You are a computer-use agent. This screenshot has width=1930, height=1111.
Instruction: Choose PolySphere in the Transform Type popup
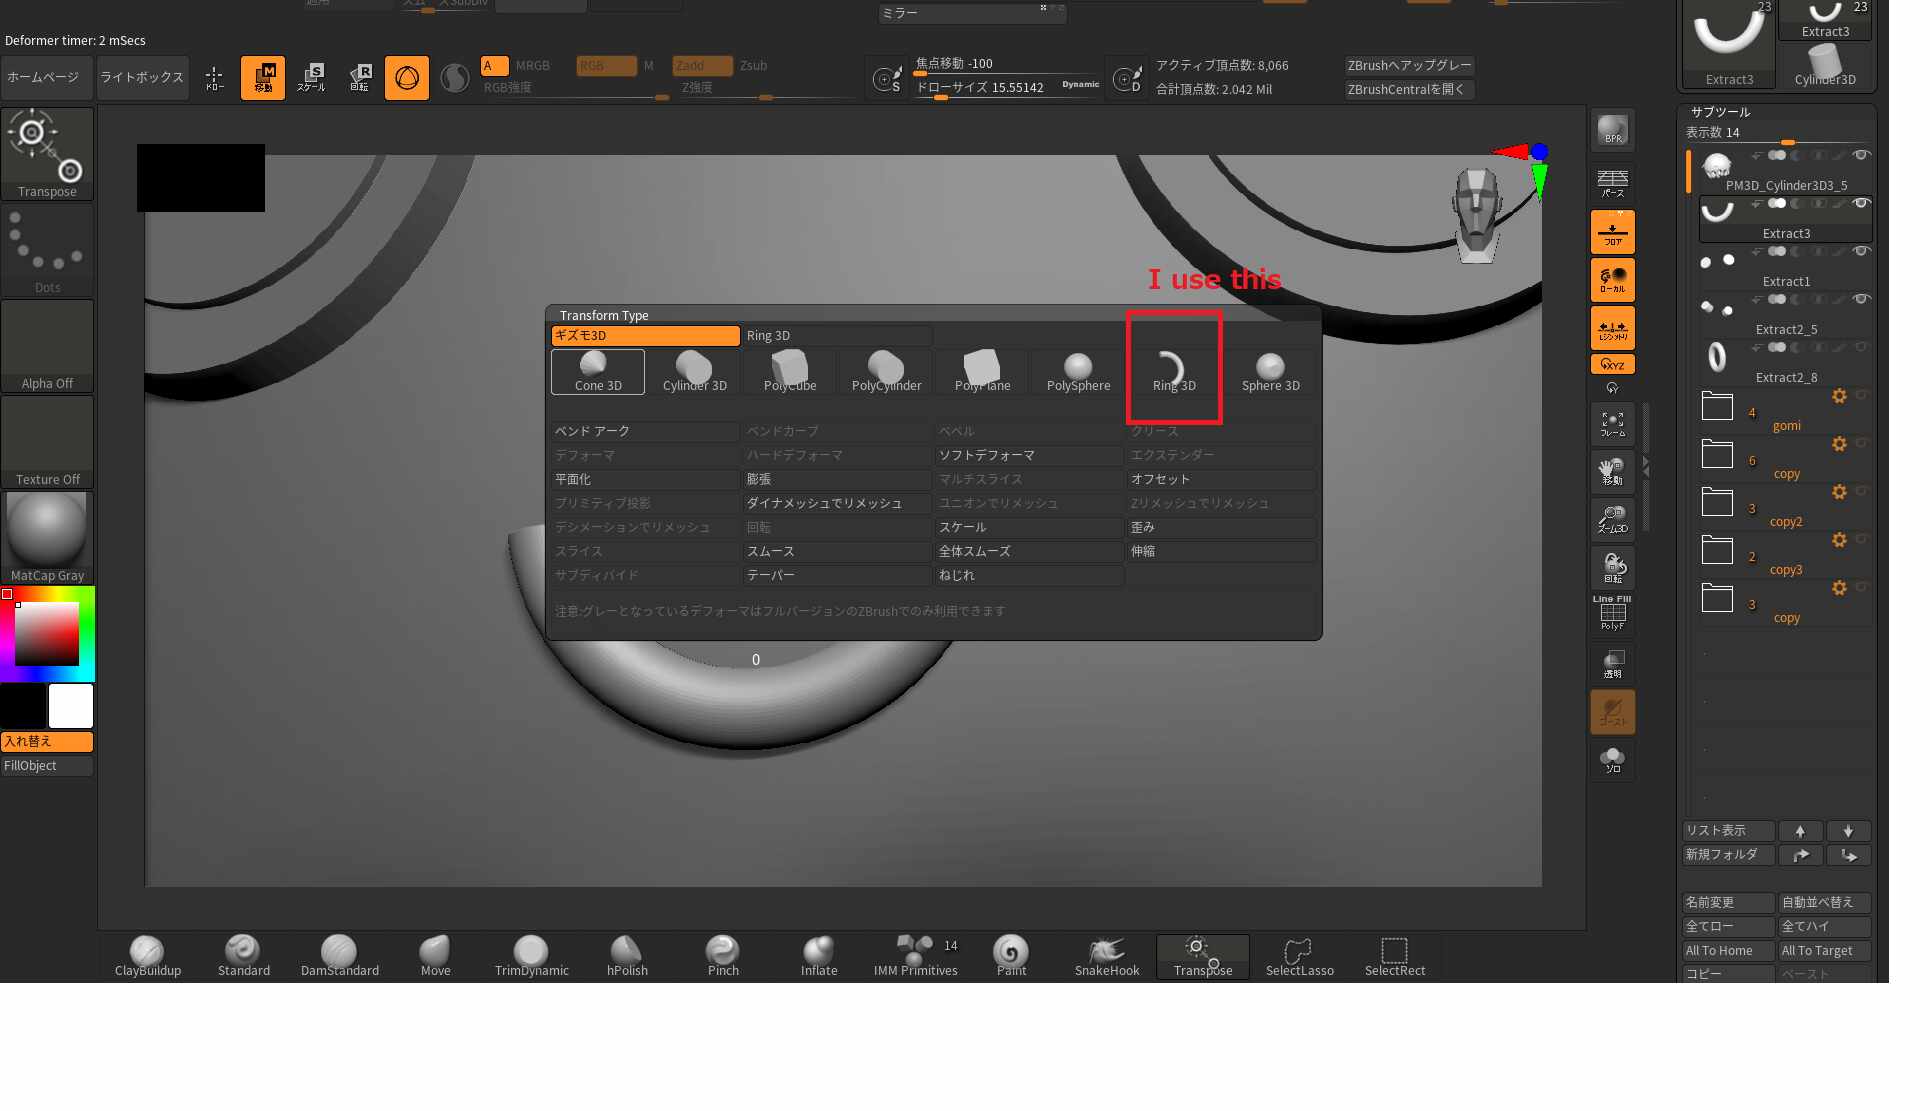1077,371
